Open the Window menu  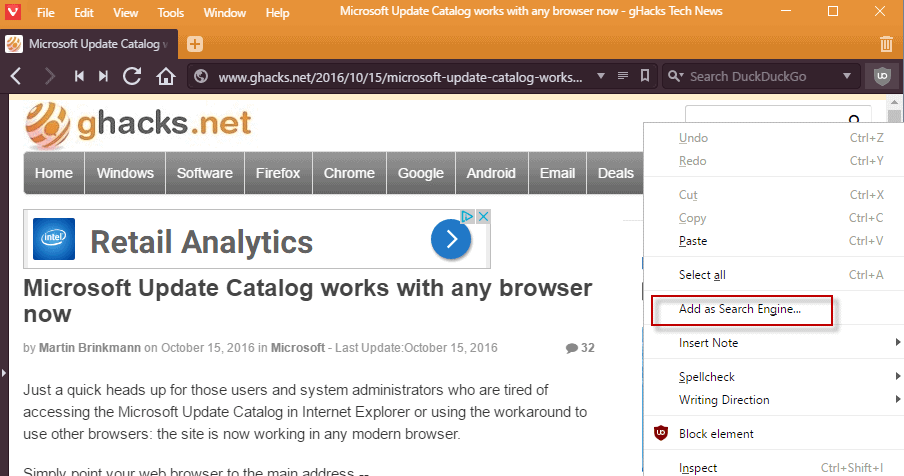tap(224, 12)
